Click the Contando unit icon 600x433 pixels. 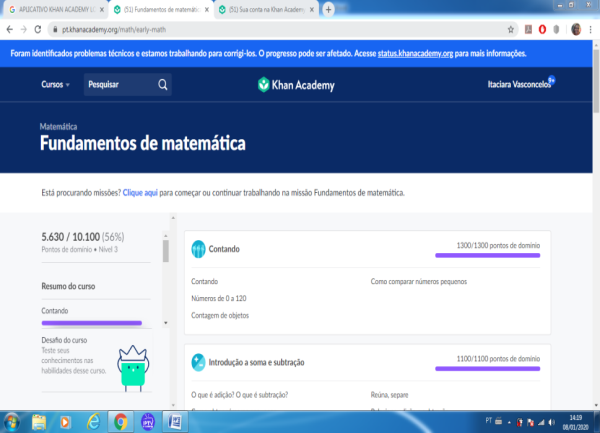click(198, 249)
